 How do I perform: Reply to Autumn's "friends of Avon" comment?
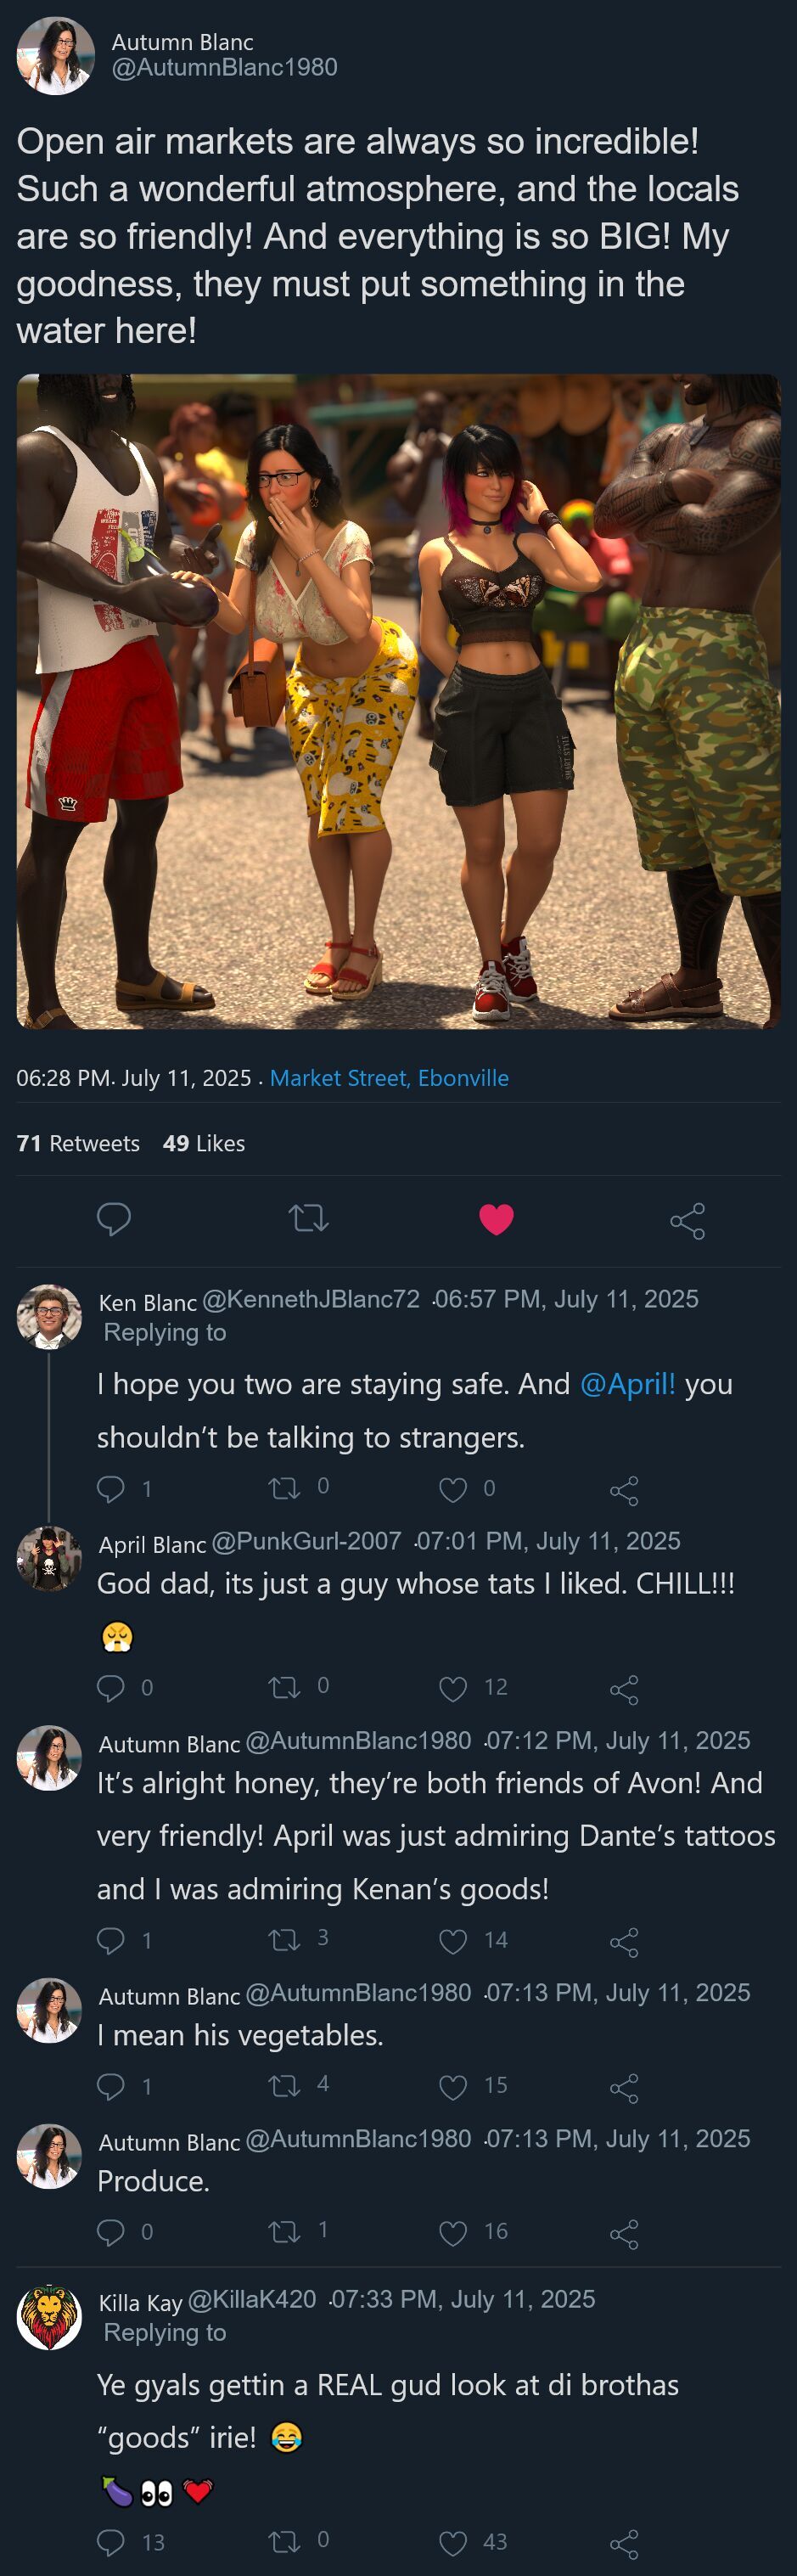point(111,1940)
